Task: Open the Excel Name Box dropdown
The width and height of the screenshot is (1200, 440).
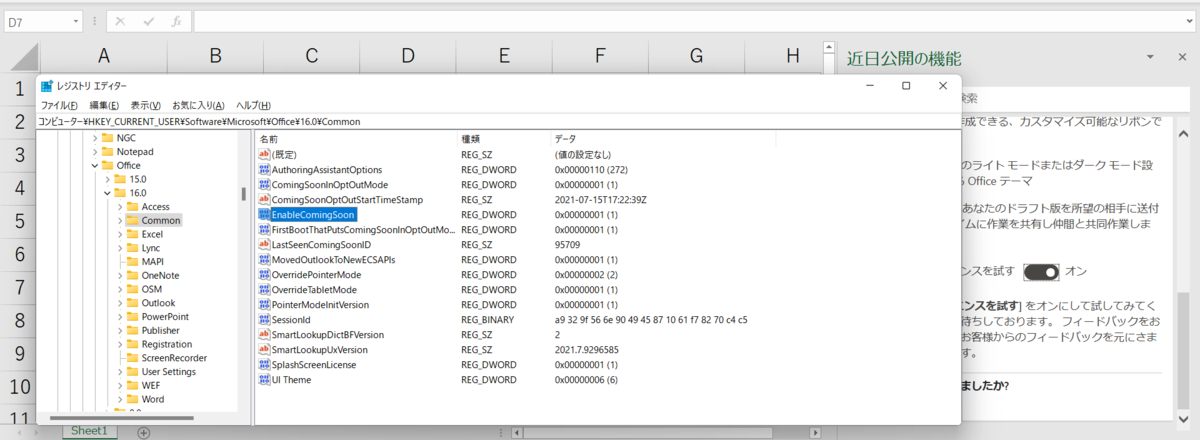Action: (77, 21)
